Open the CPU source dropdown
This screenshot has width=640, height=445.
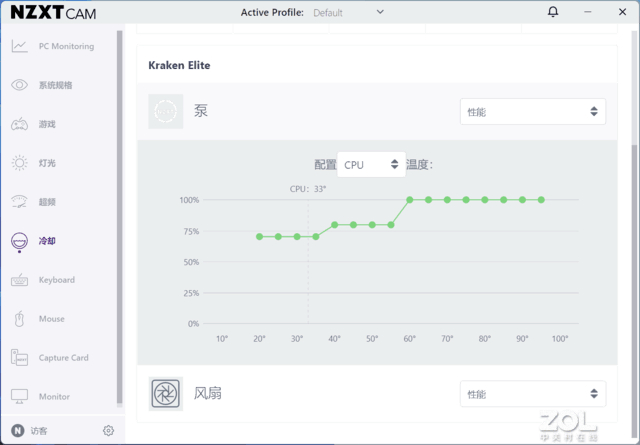tap(371, 164)
